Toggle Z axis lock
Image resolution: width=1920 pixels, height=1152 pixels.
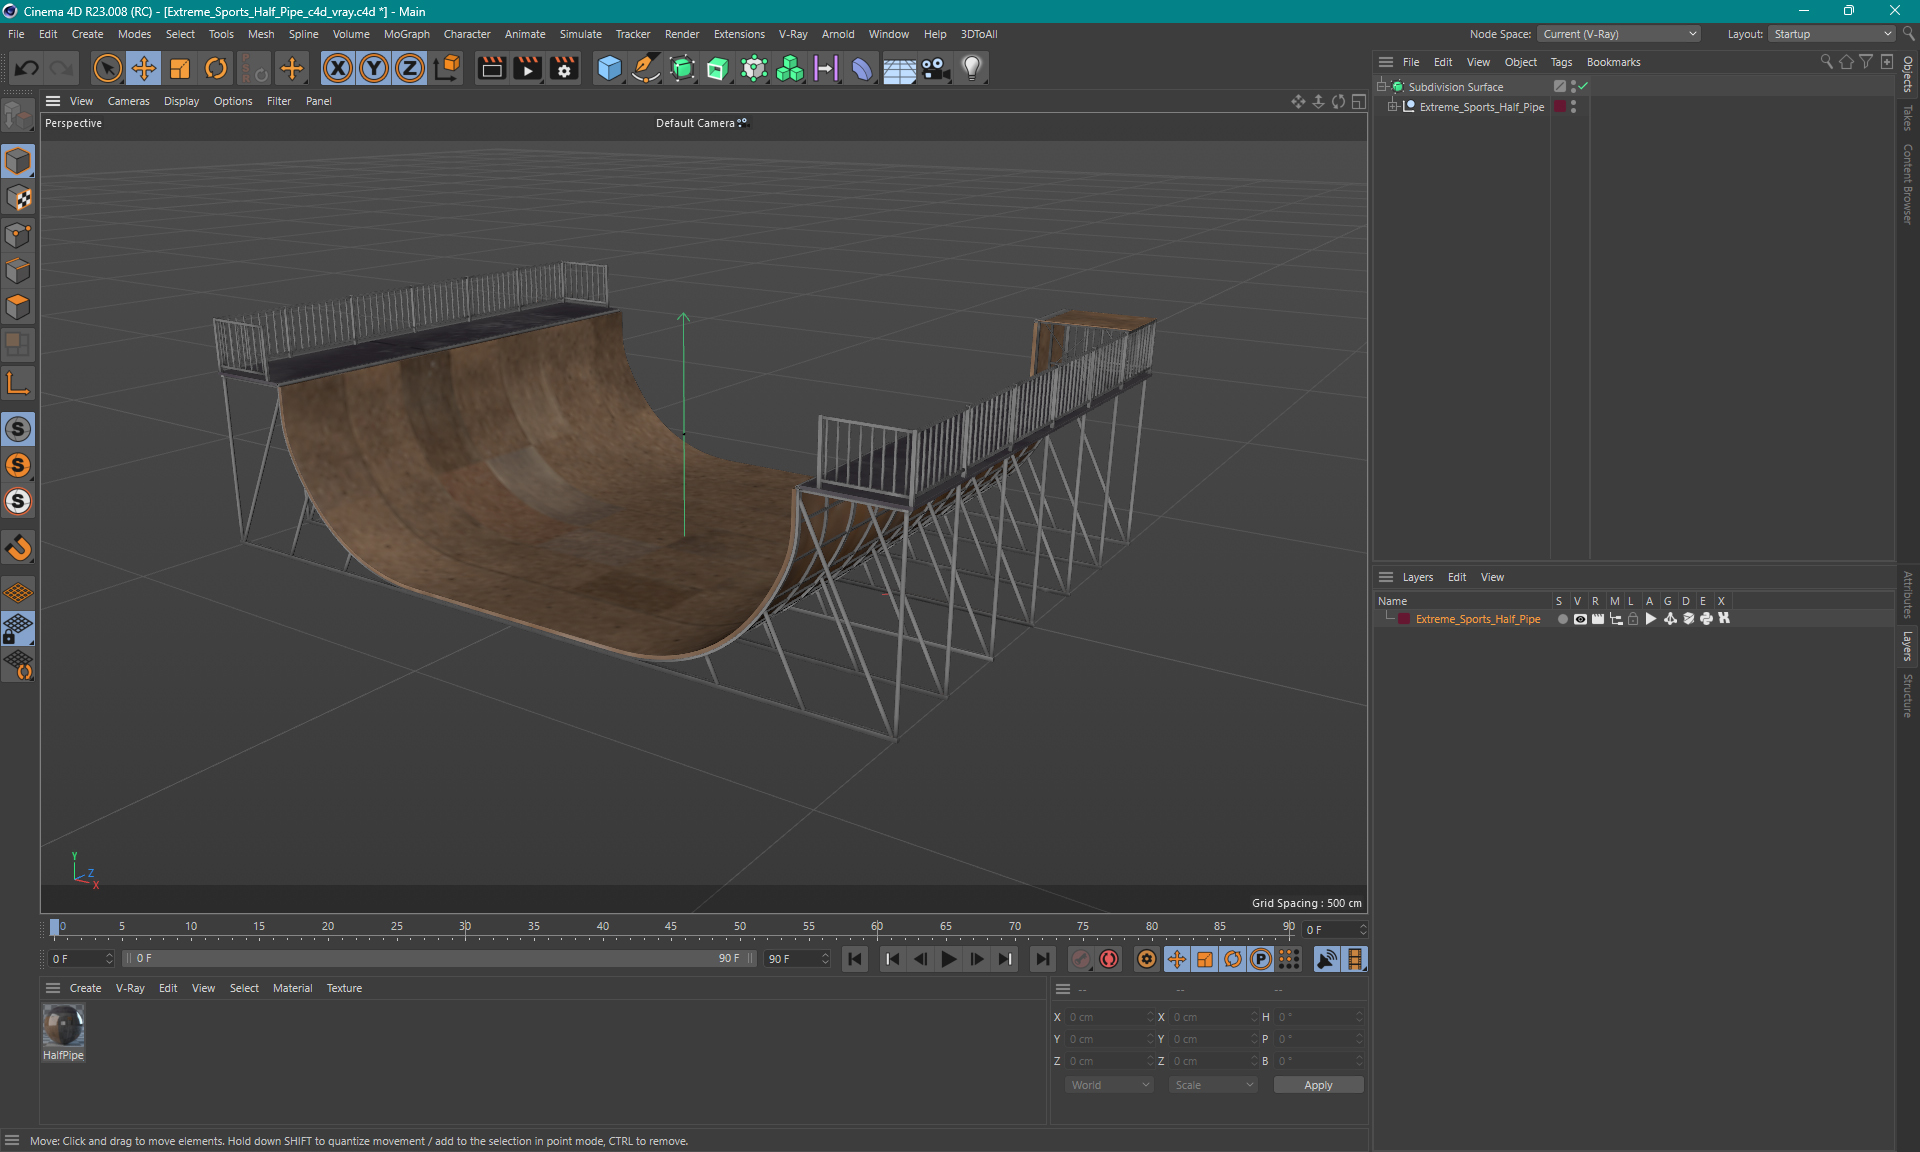click(410, 68)
